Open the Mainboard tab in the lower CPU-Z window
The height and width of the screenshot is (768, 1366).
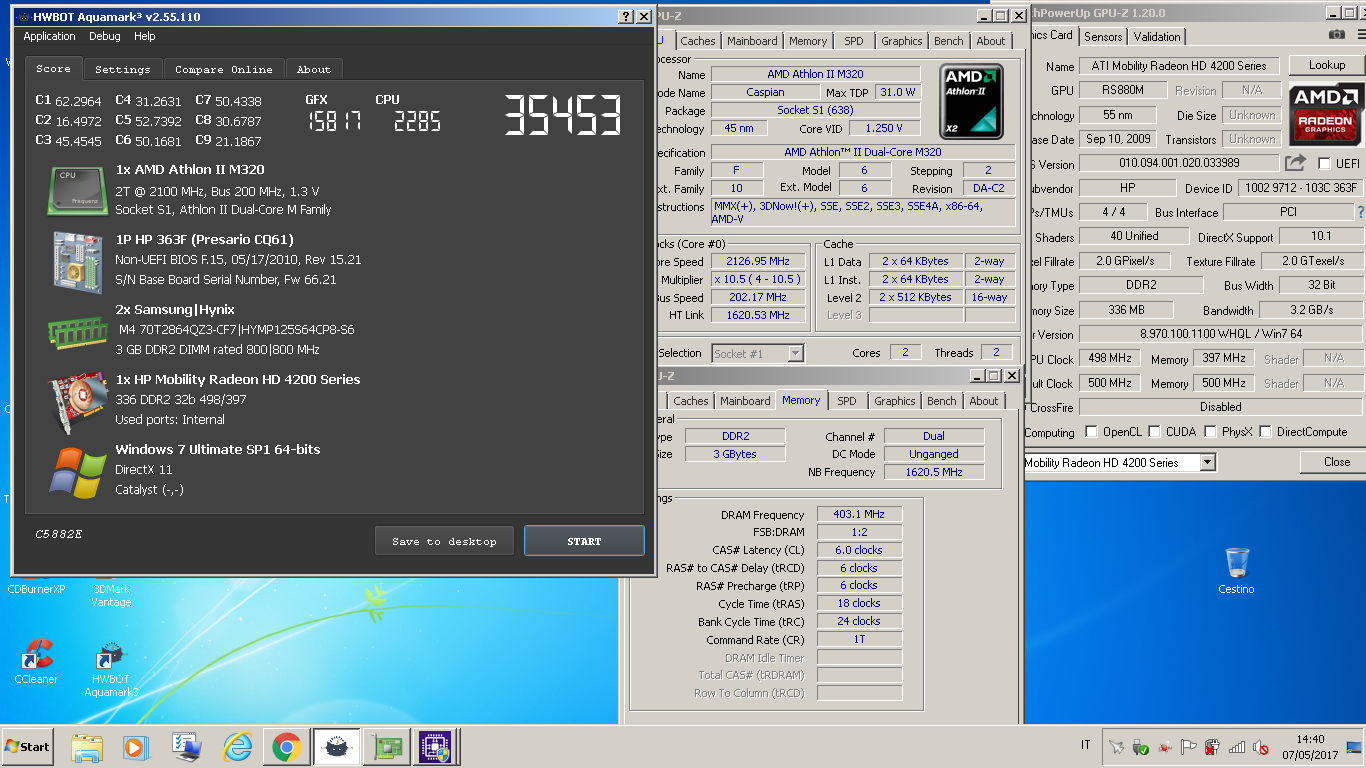pos(746,401)
